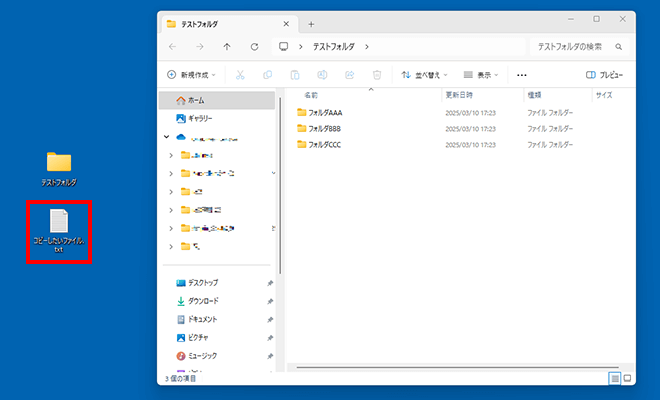Click chevron before テストフォルダ in address bar

pos(301,47)
